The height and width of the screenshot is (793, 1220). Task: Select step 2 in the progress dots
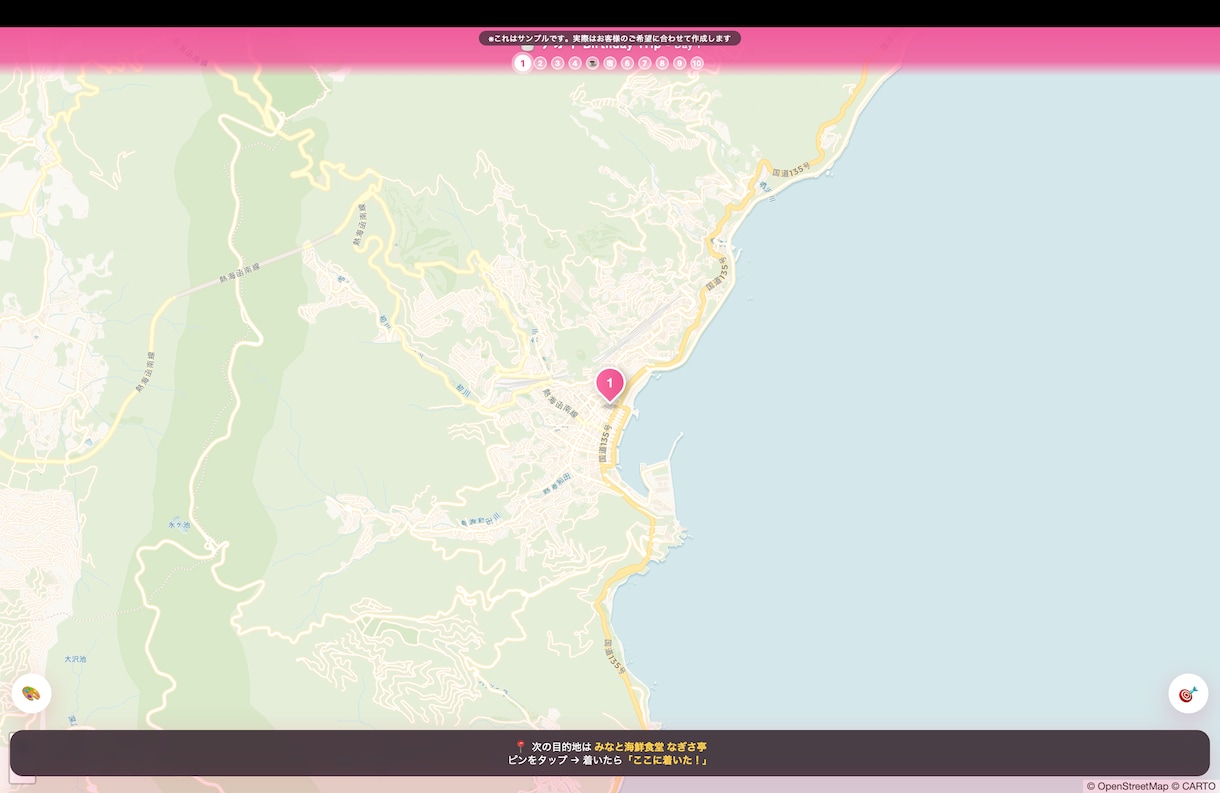click(540, 63)
